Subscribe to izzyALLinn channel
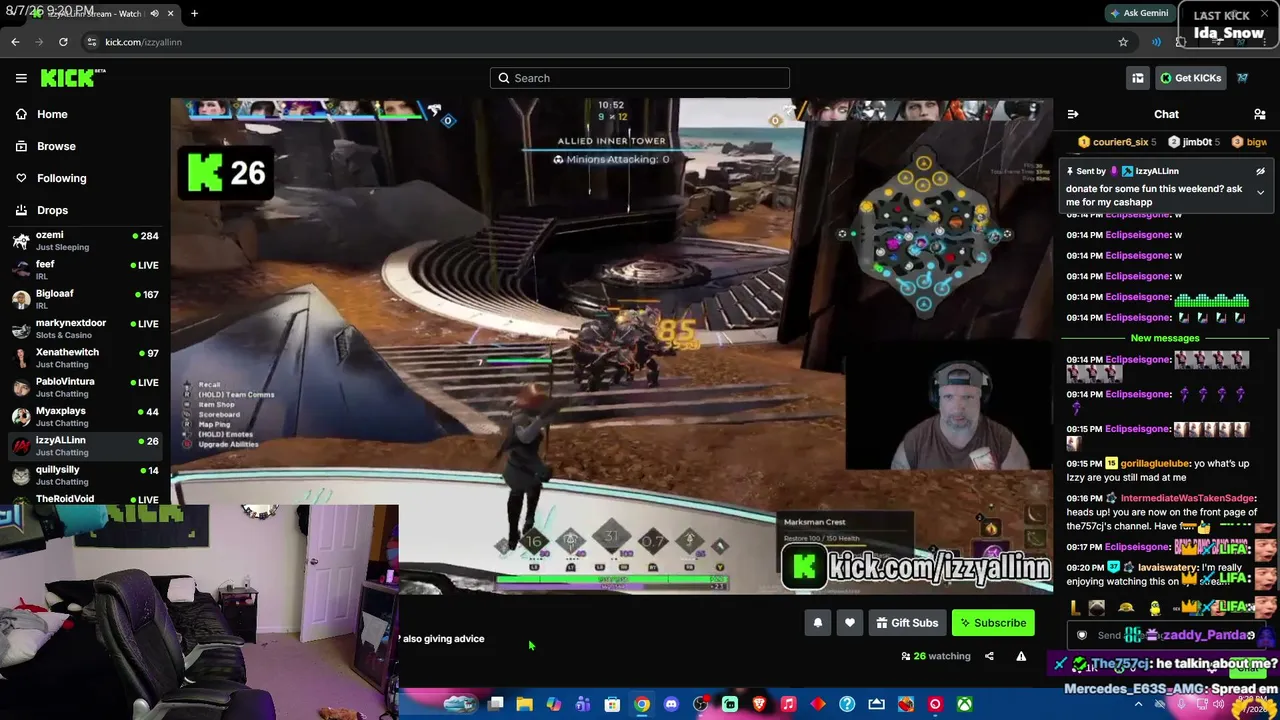Viewport: 1280px width, 720px height. coord(993,623)
